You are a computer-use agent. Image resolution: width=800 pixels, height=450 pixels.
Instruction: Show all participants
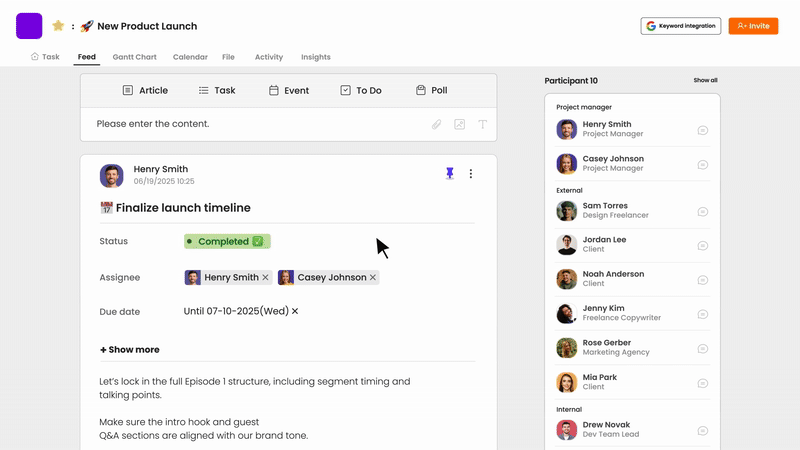pyautogui.click(x=705, y=80)
